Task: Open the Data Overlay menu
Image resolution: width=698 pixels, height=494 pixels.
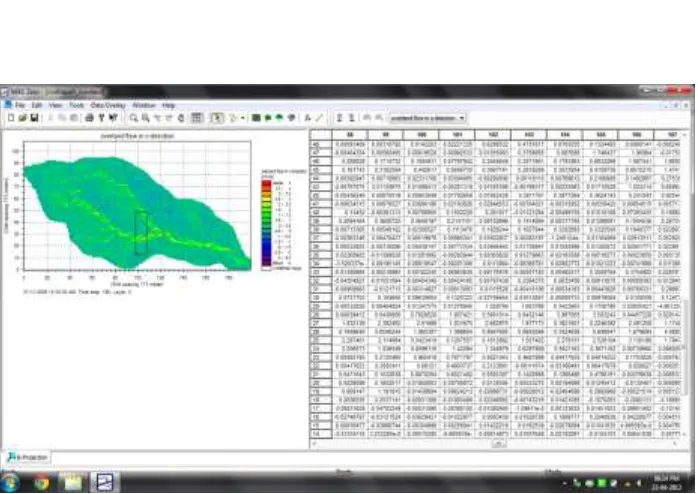Action: click(x=108, y=105)
